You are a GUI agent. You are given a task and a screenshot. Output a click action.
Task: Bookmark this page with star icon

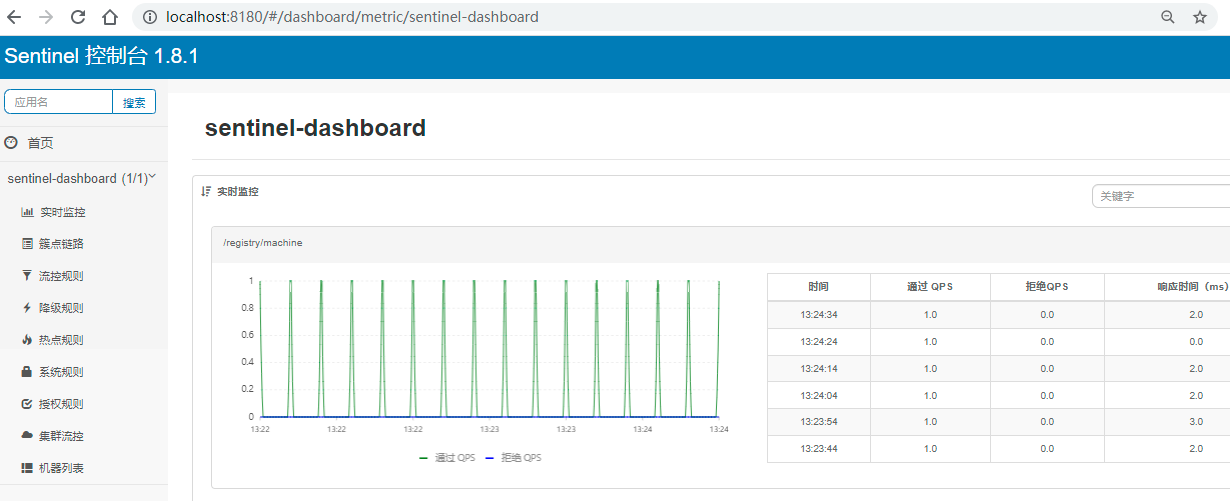pyautogui.click(x=1200, y=17)
